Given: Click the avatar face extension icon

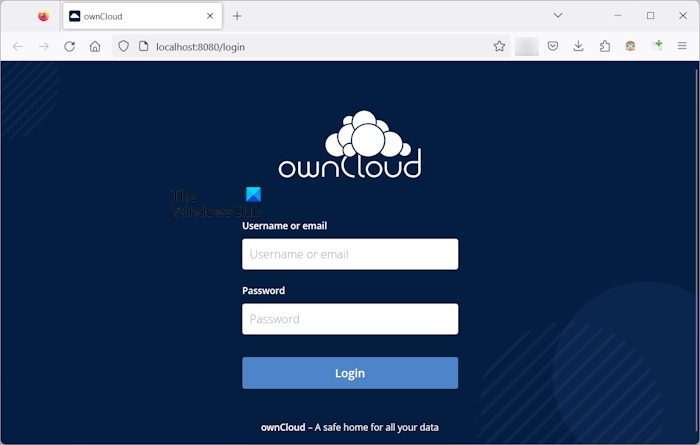Looking at the screenshot, I should click(x=630, y=46).
